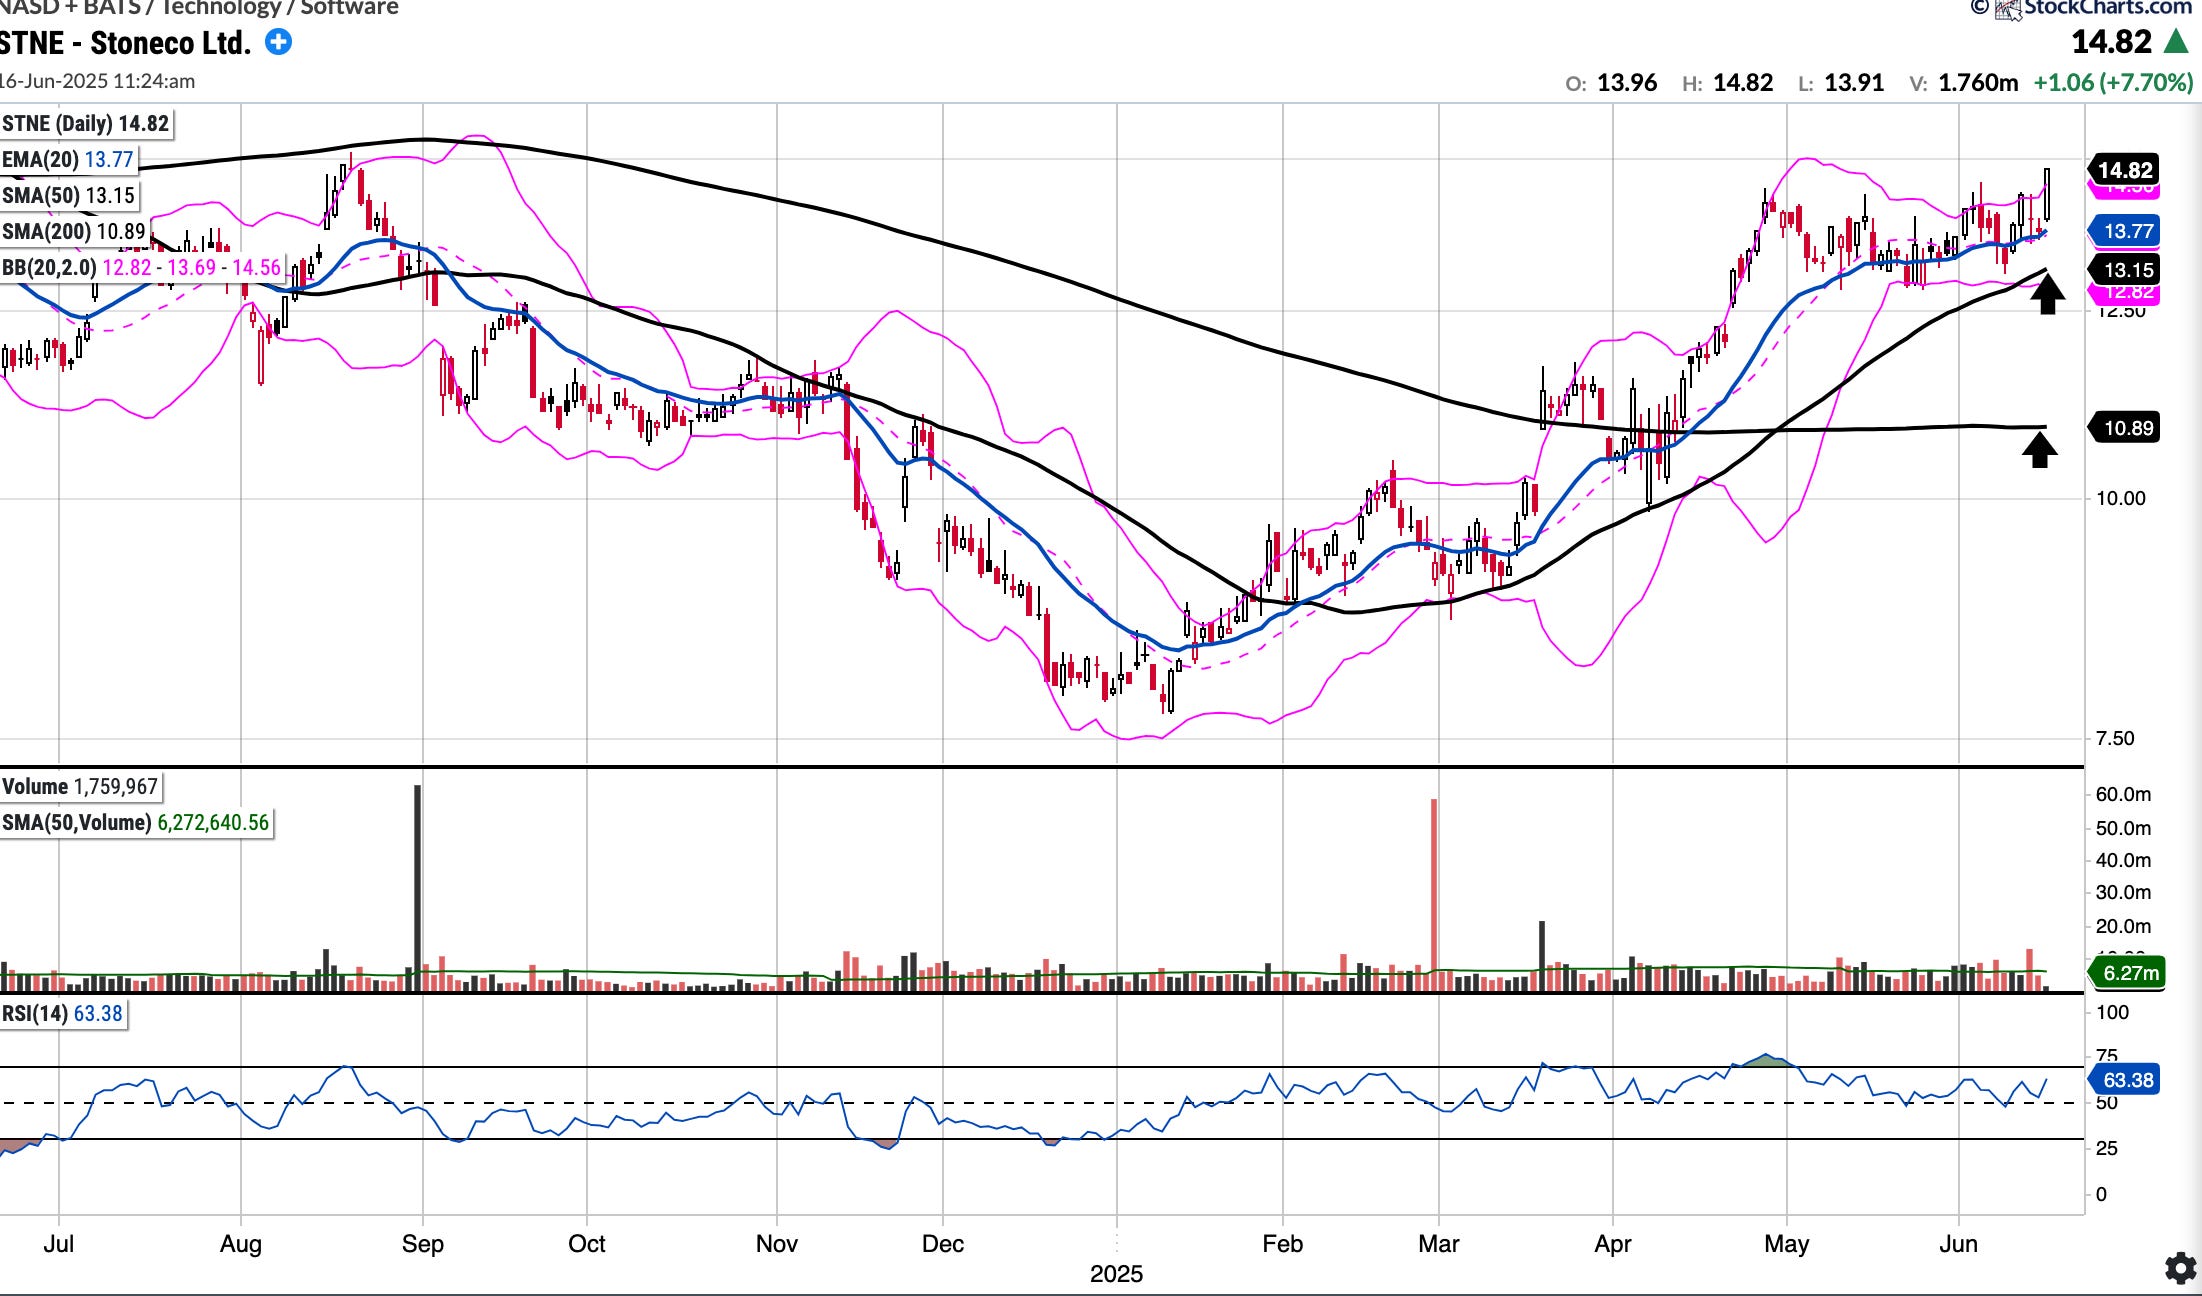Viewport: 2202px width, 1296px height.
Task: Select the EMA(20) legend label
Action: [68, 160]
